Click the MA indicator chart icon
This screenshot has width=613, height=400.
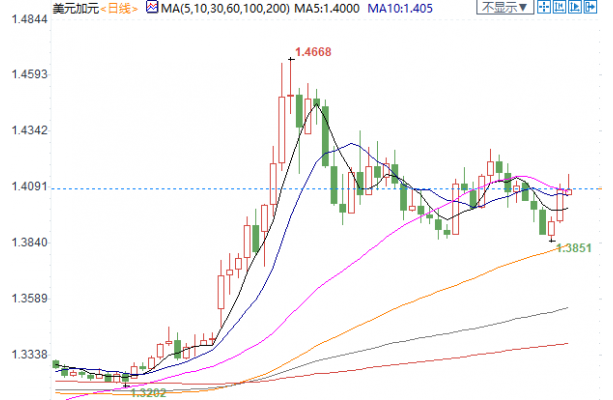(152, 7)
